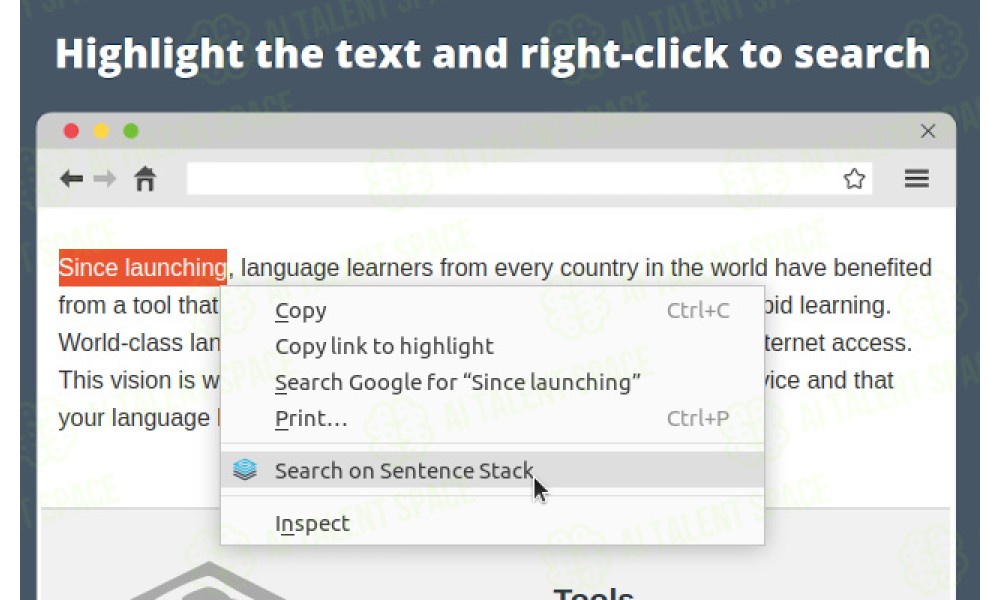Screen dimensions: 1000x600
Task: Click the words "language learners from every country"
Action: (x=439, y=268)
